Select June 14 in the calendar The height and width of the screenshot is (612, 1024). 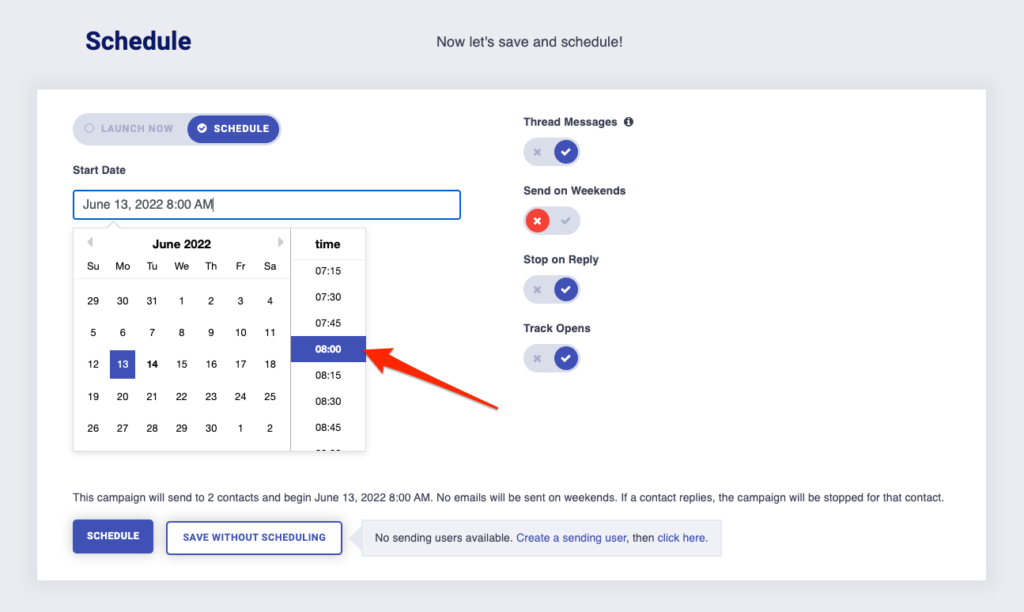coord(152,364)
